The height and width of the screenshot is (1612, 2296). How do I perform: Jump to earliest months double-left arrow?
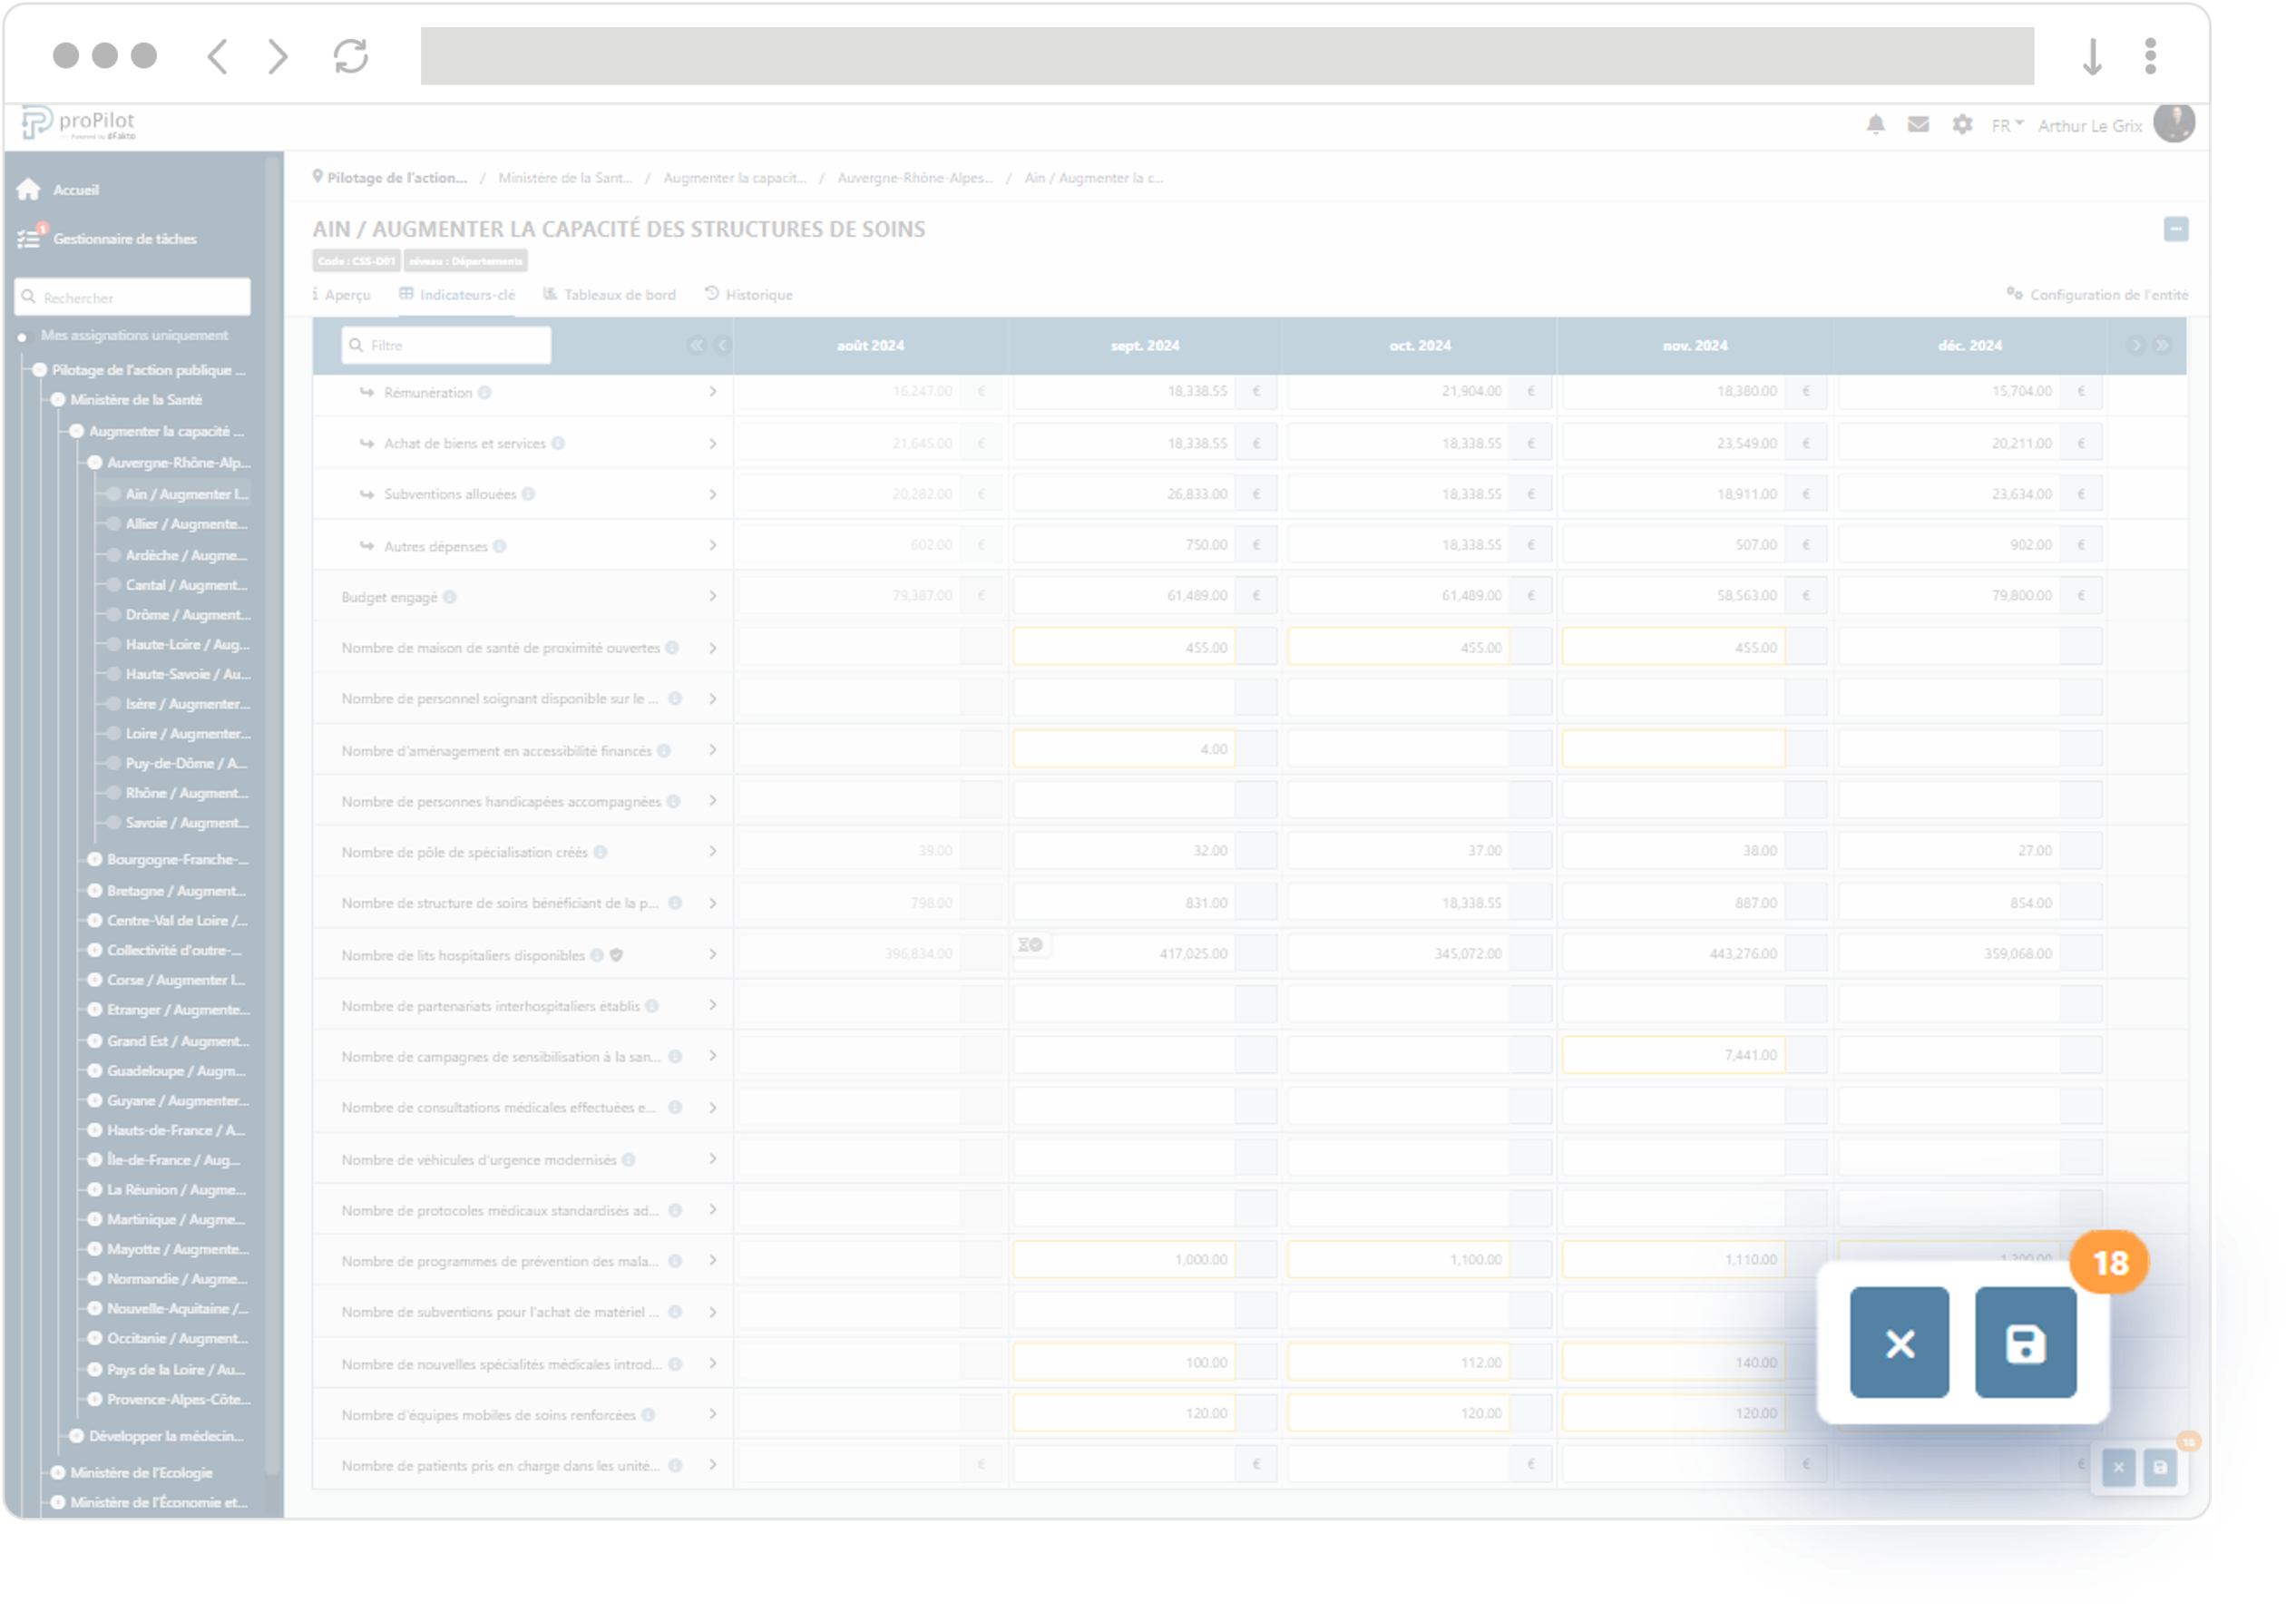[696, 345]
